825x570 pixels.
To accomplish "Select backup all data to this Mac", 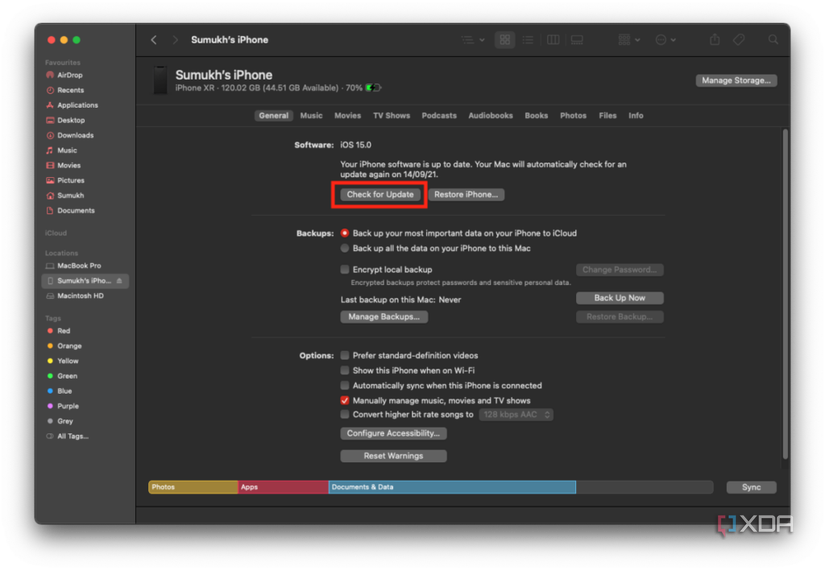I will pyautogui.click(x=345, y=248).
